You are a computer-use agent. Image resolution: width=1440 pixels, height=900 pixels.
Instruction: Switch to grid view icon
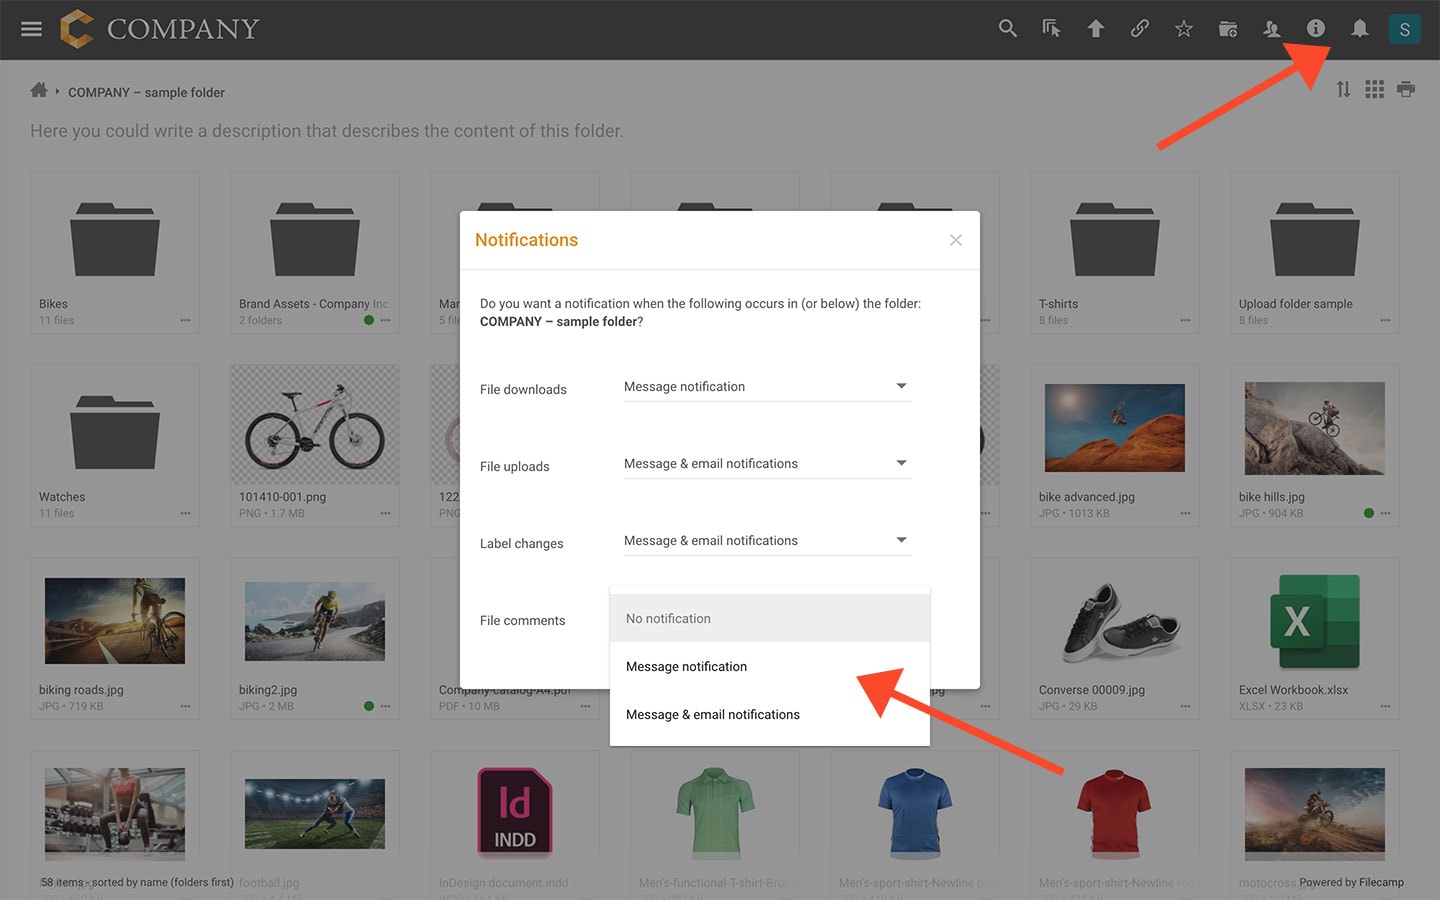click(1374, 90)
